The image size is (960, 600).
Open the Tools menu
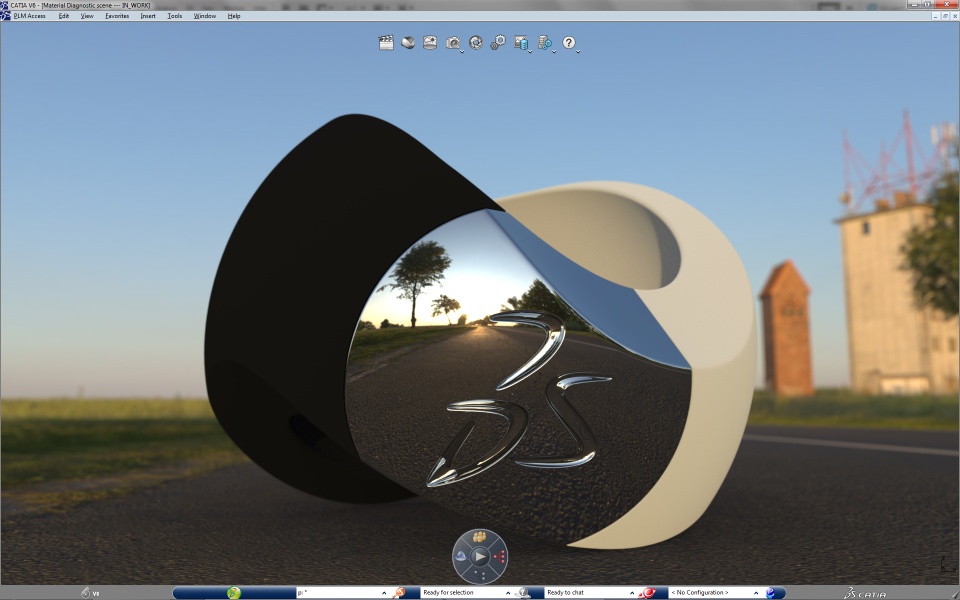point(174,16)
